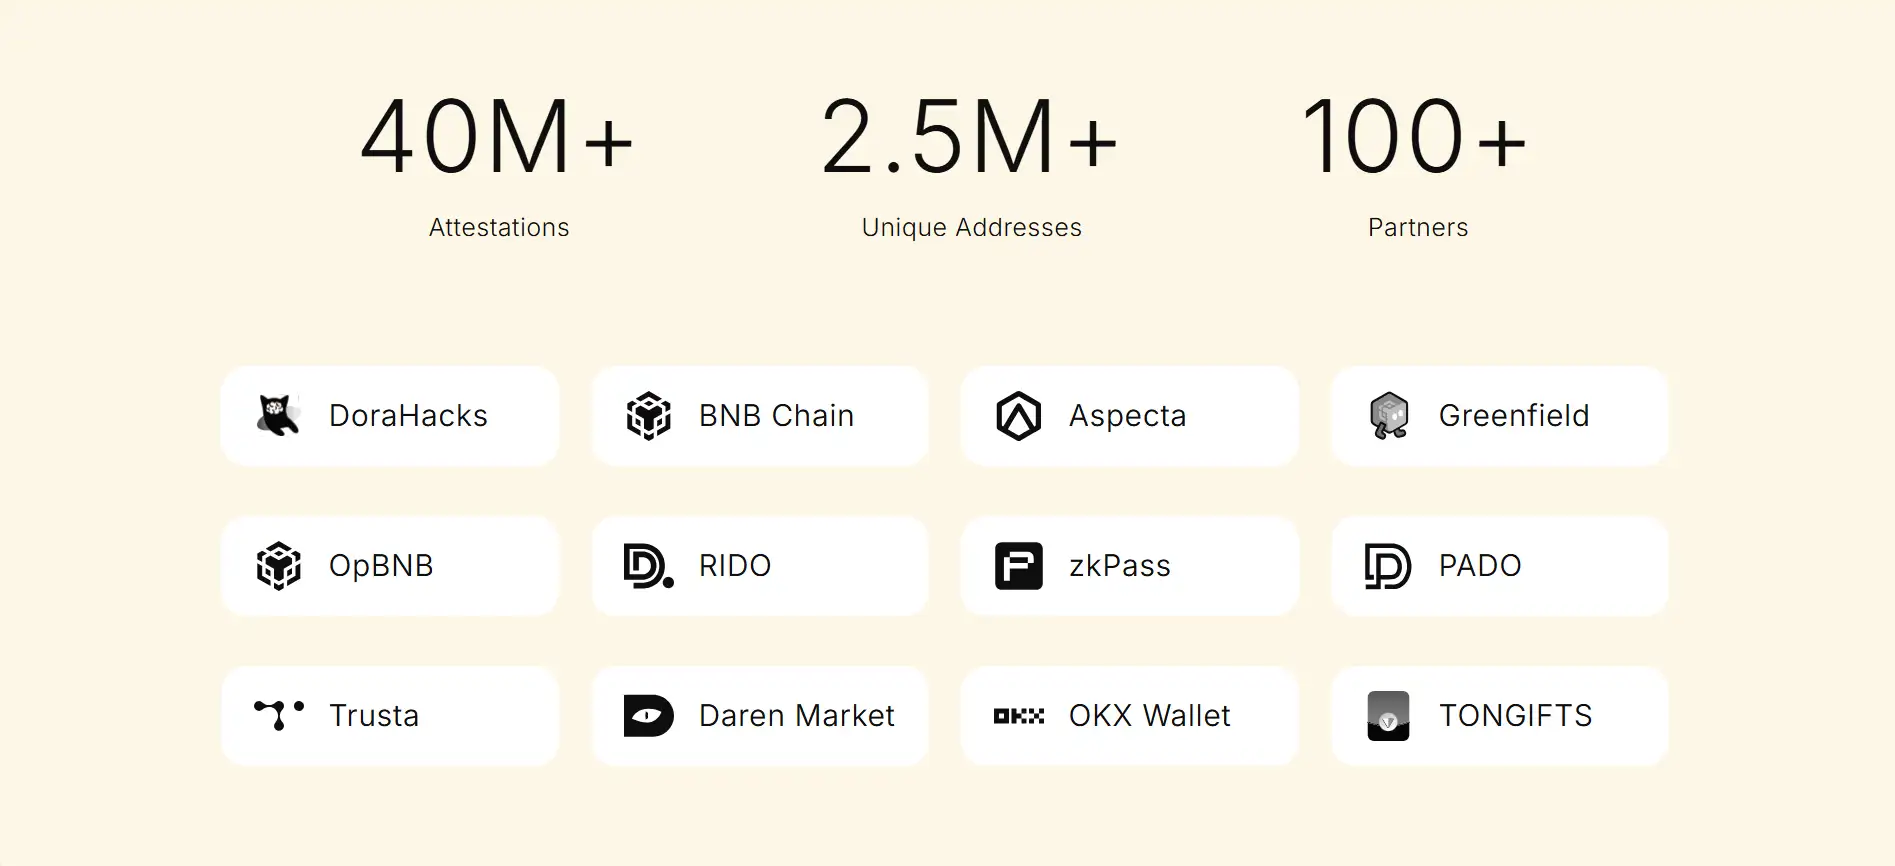This screenshot has height=866, width=1895.
Task: Click the zkPass black square logo
Action: tap(1018, 566)
